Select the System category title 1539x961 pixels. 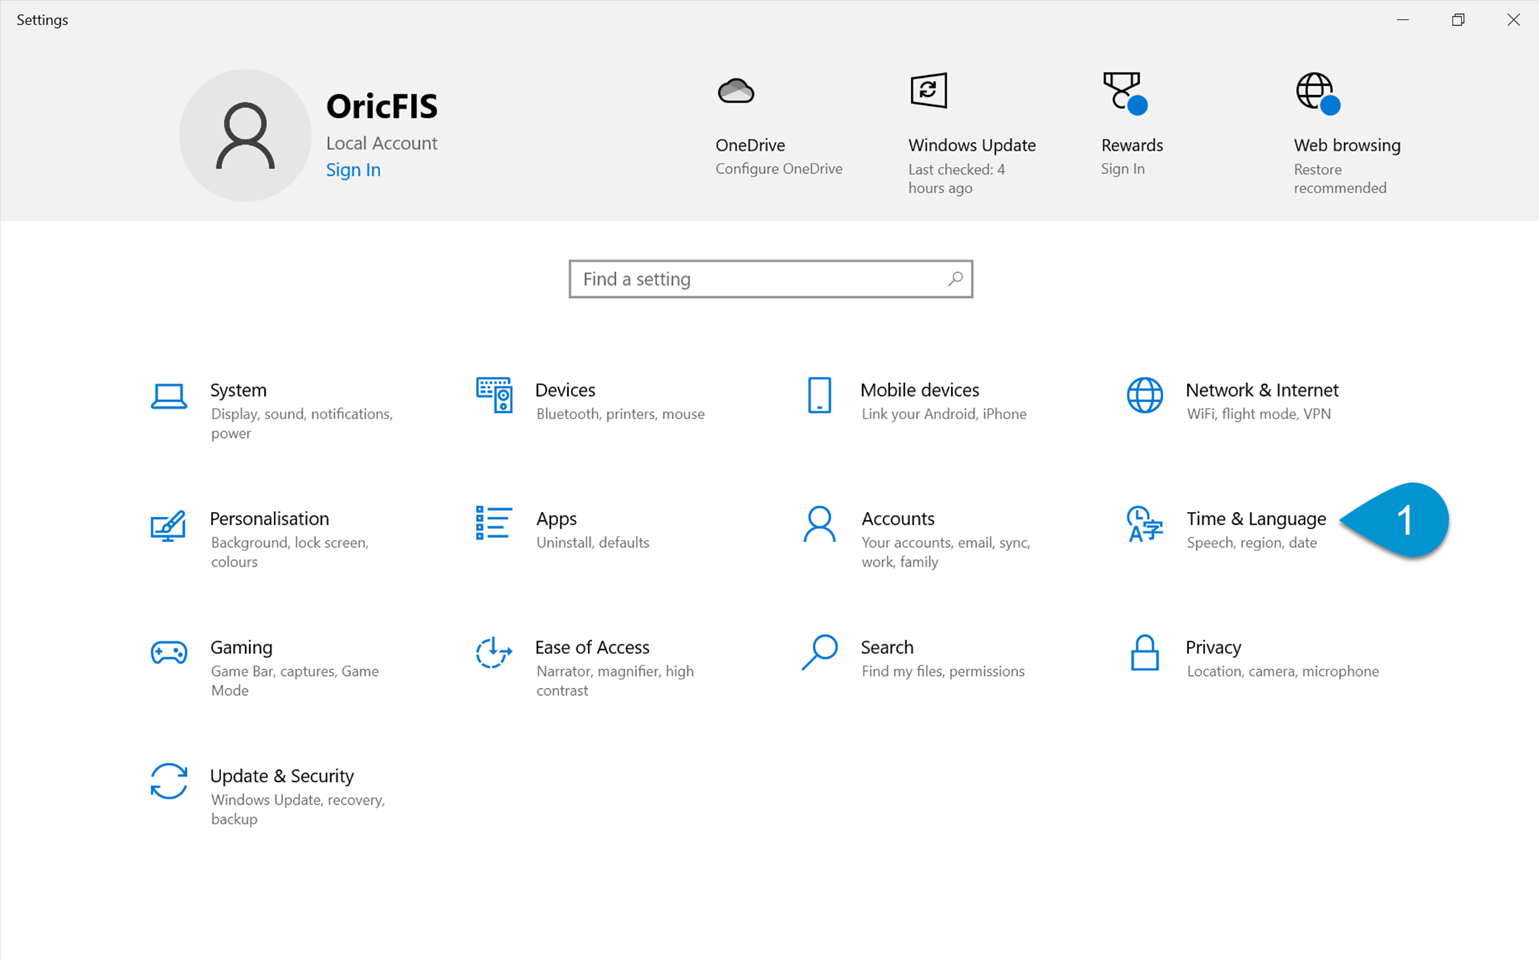pyautogui.click(x=238, y=390)
